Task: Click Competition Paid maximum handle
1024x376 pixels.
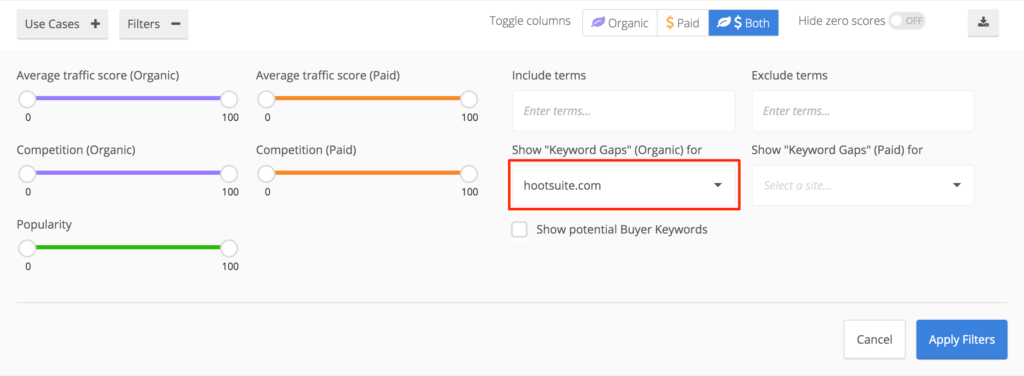Action: coord(469,174)
